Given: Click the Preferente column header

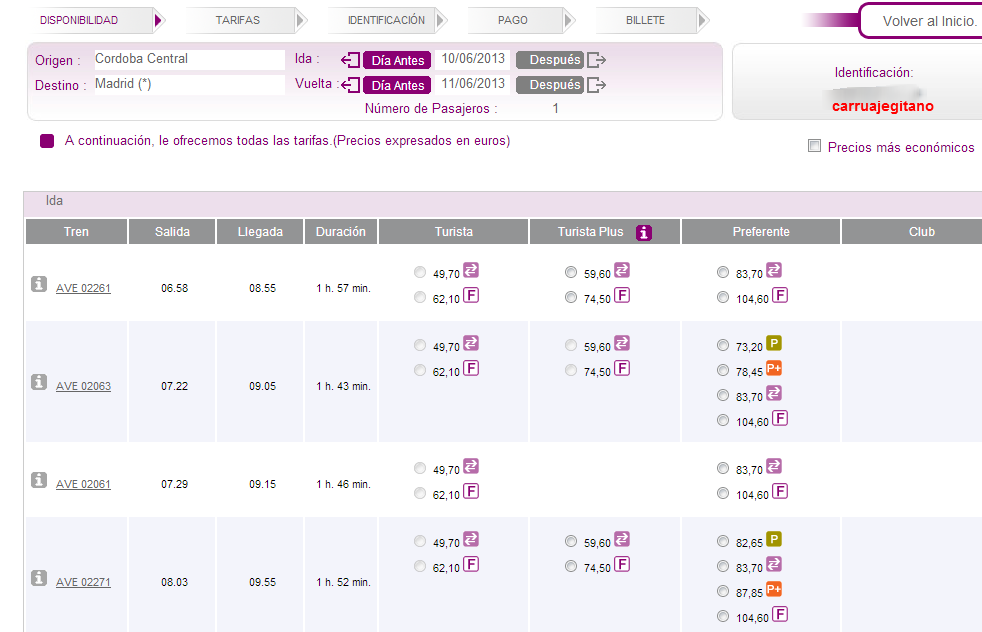Looking at the screenshot, I should pyautogui.click(x=761, y=231).
